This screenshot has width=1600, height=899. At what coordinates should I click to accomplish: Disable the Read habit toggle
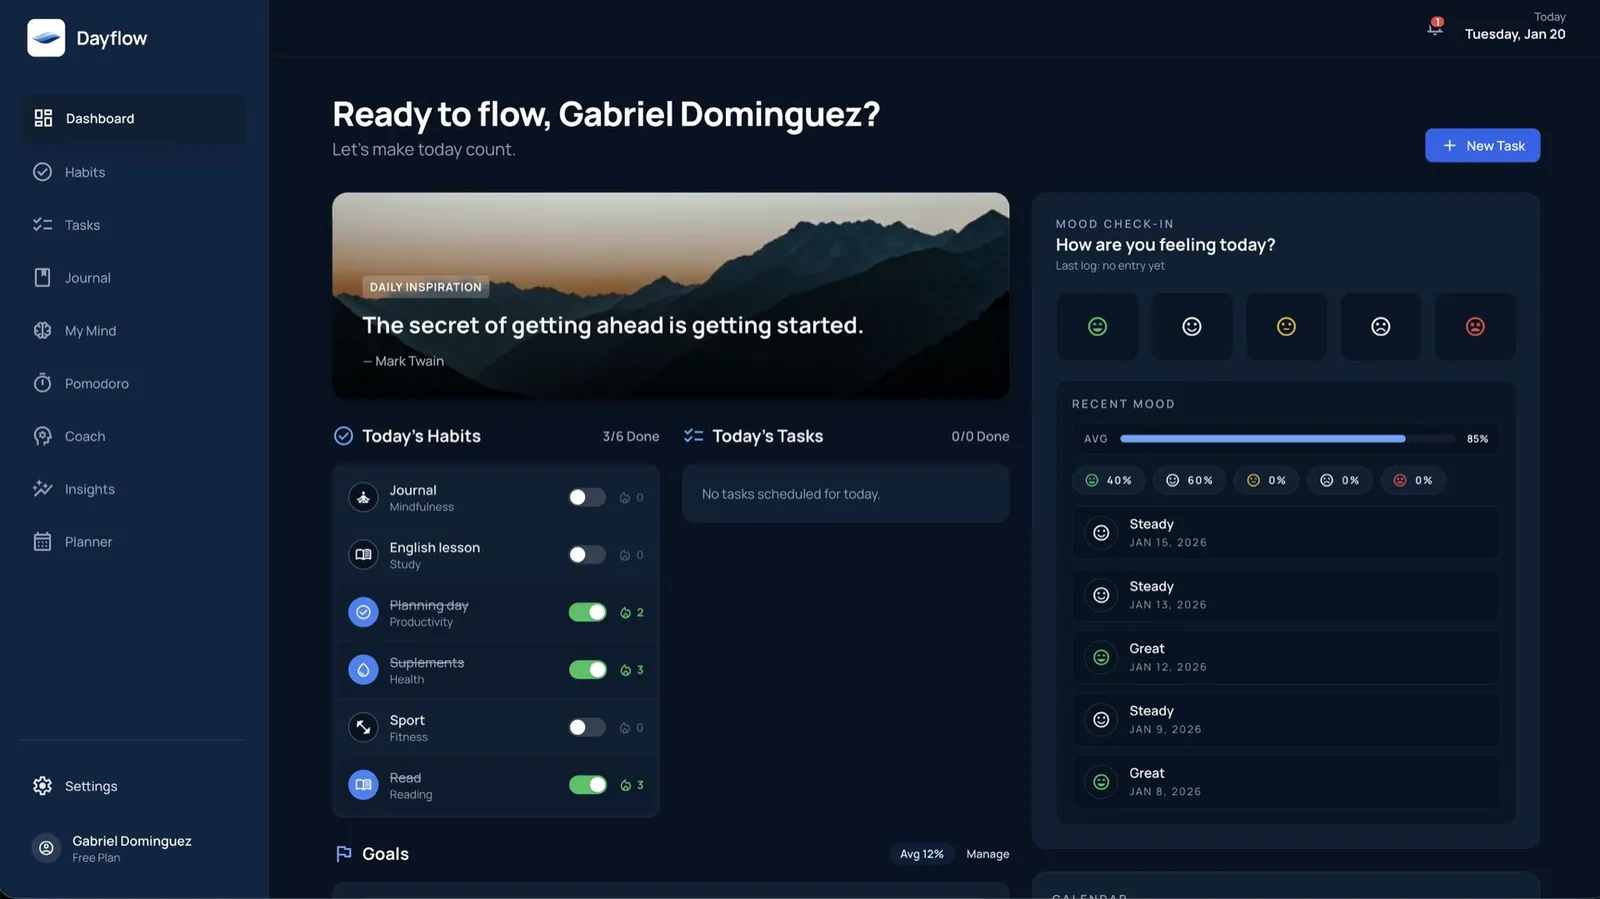(x=587, y=785)
